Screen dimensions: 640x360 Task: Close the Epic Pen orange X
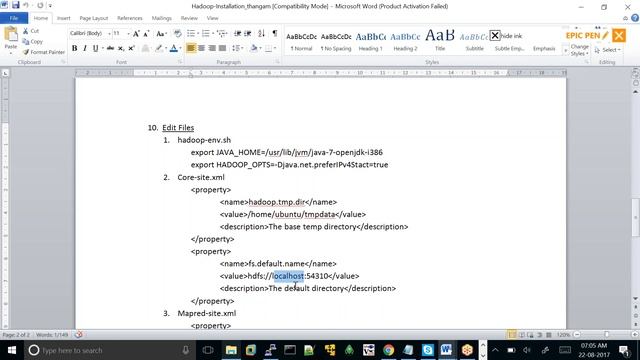619,36
